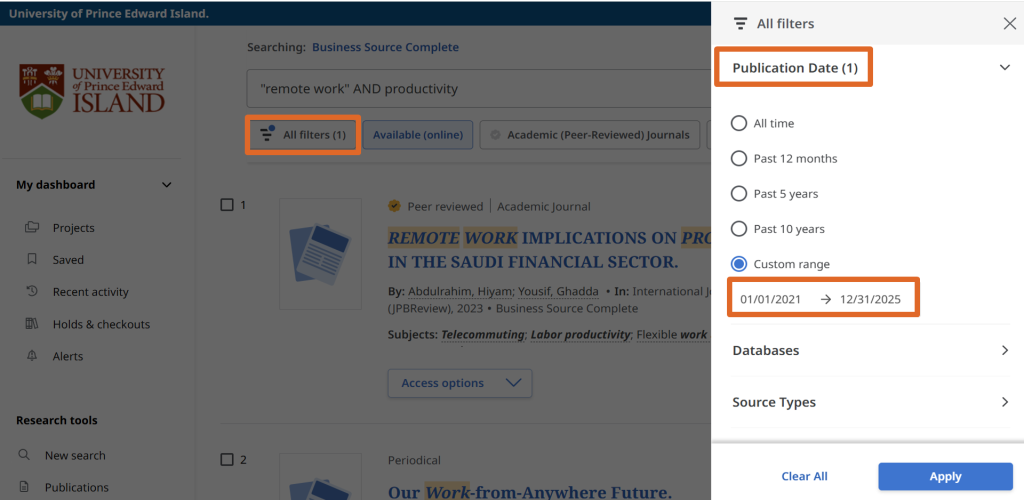This screenshot has width=1024, height=500.
Task: Check the checkbox for result 2
Action: [227, 460]
